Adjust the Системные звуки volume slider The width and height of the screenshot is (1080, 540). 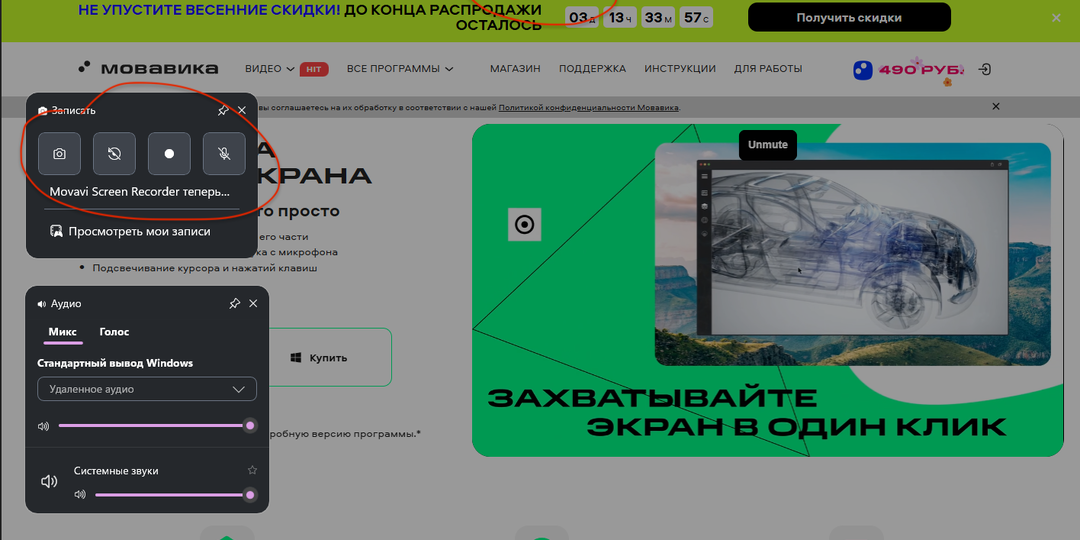[x=174, y=495]
